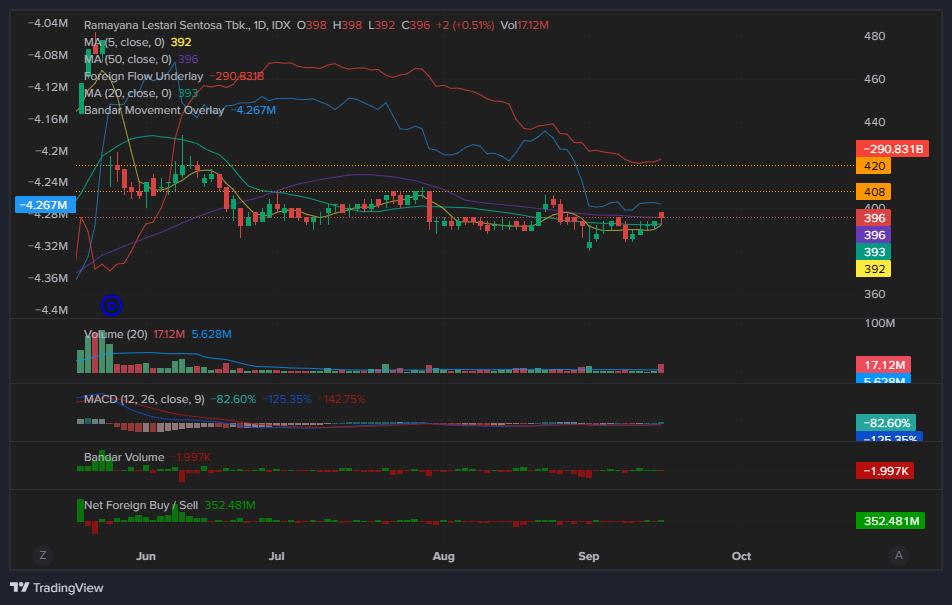Image resolution: width=952 pixels, height=605 pixels.
Task: Select the MACD (12, 26, close, 9) legend
Action: (144, 399)
